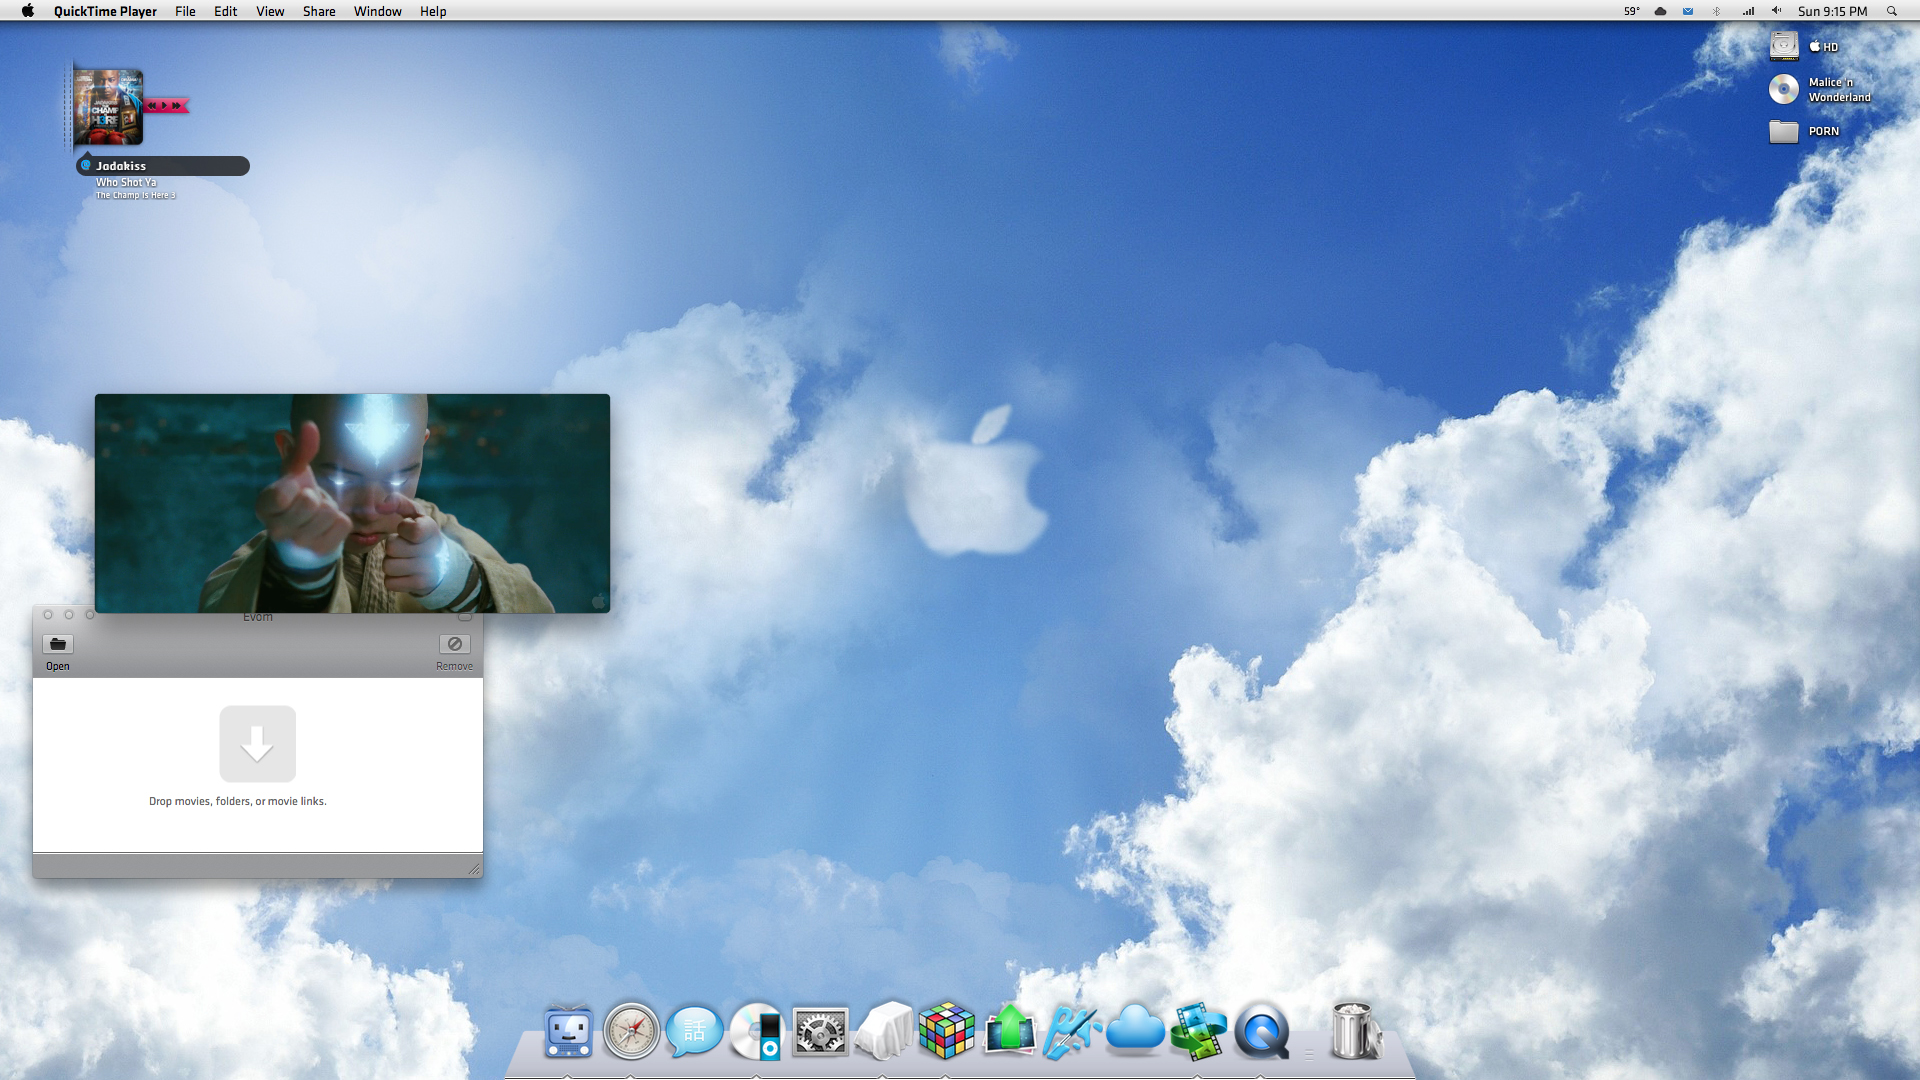
Task: Click the Who Shot Ya song title
Action: (126, 182)
